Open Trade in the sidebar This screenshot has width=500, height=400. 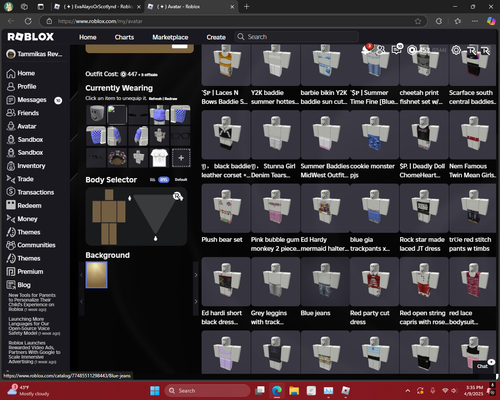coord(20,179)
